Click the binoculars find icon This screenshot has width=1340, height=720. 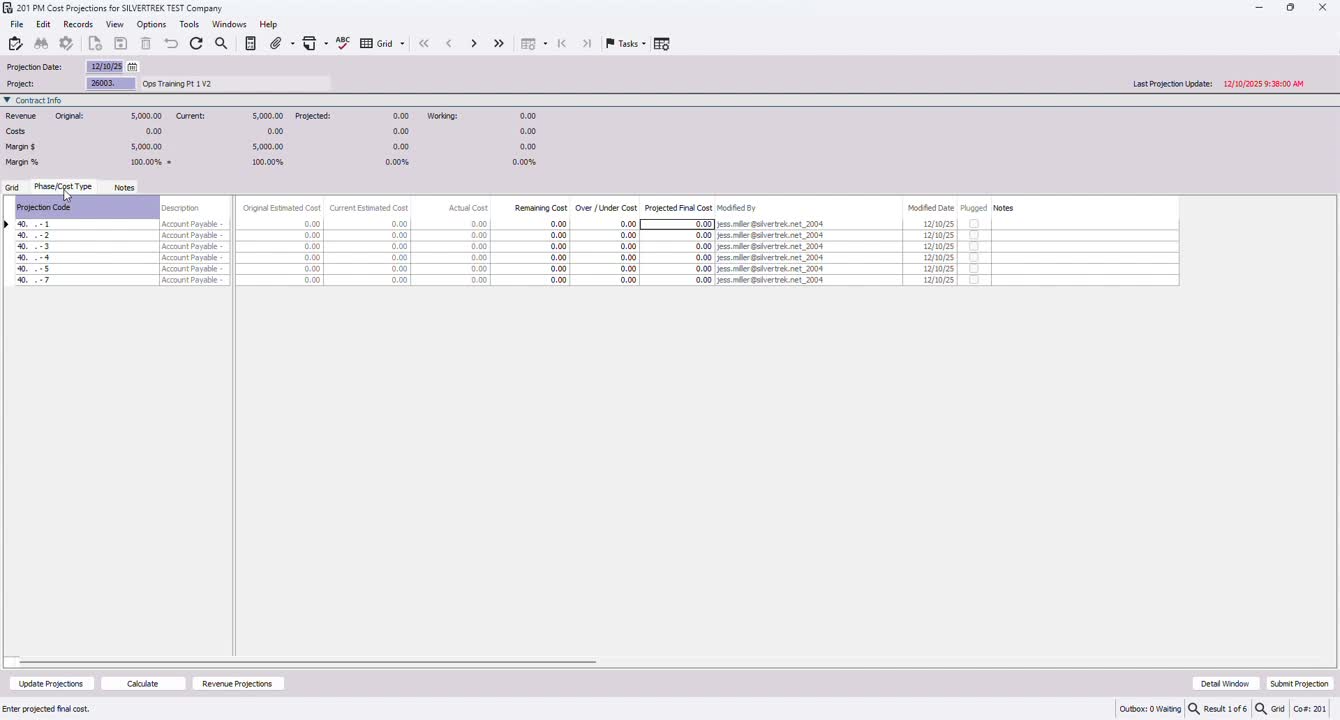[41, 44]
